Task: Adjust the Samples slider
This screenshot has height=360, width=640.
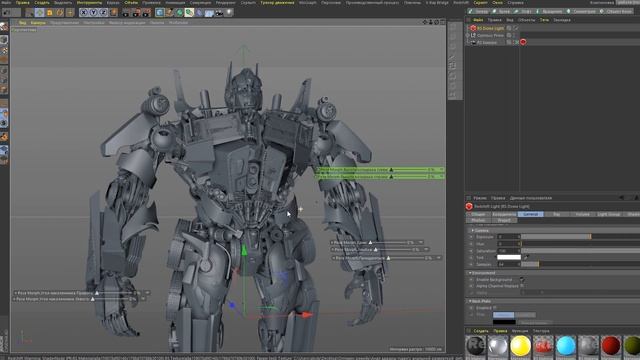Action: point(580,264)
